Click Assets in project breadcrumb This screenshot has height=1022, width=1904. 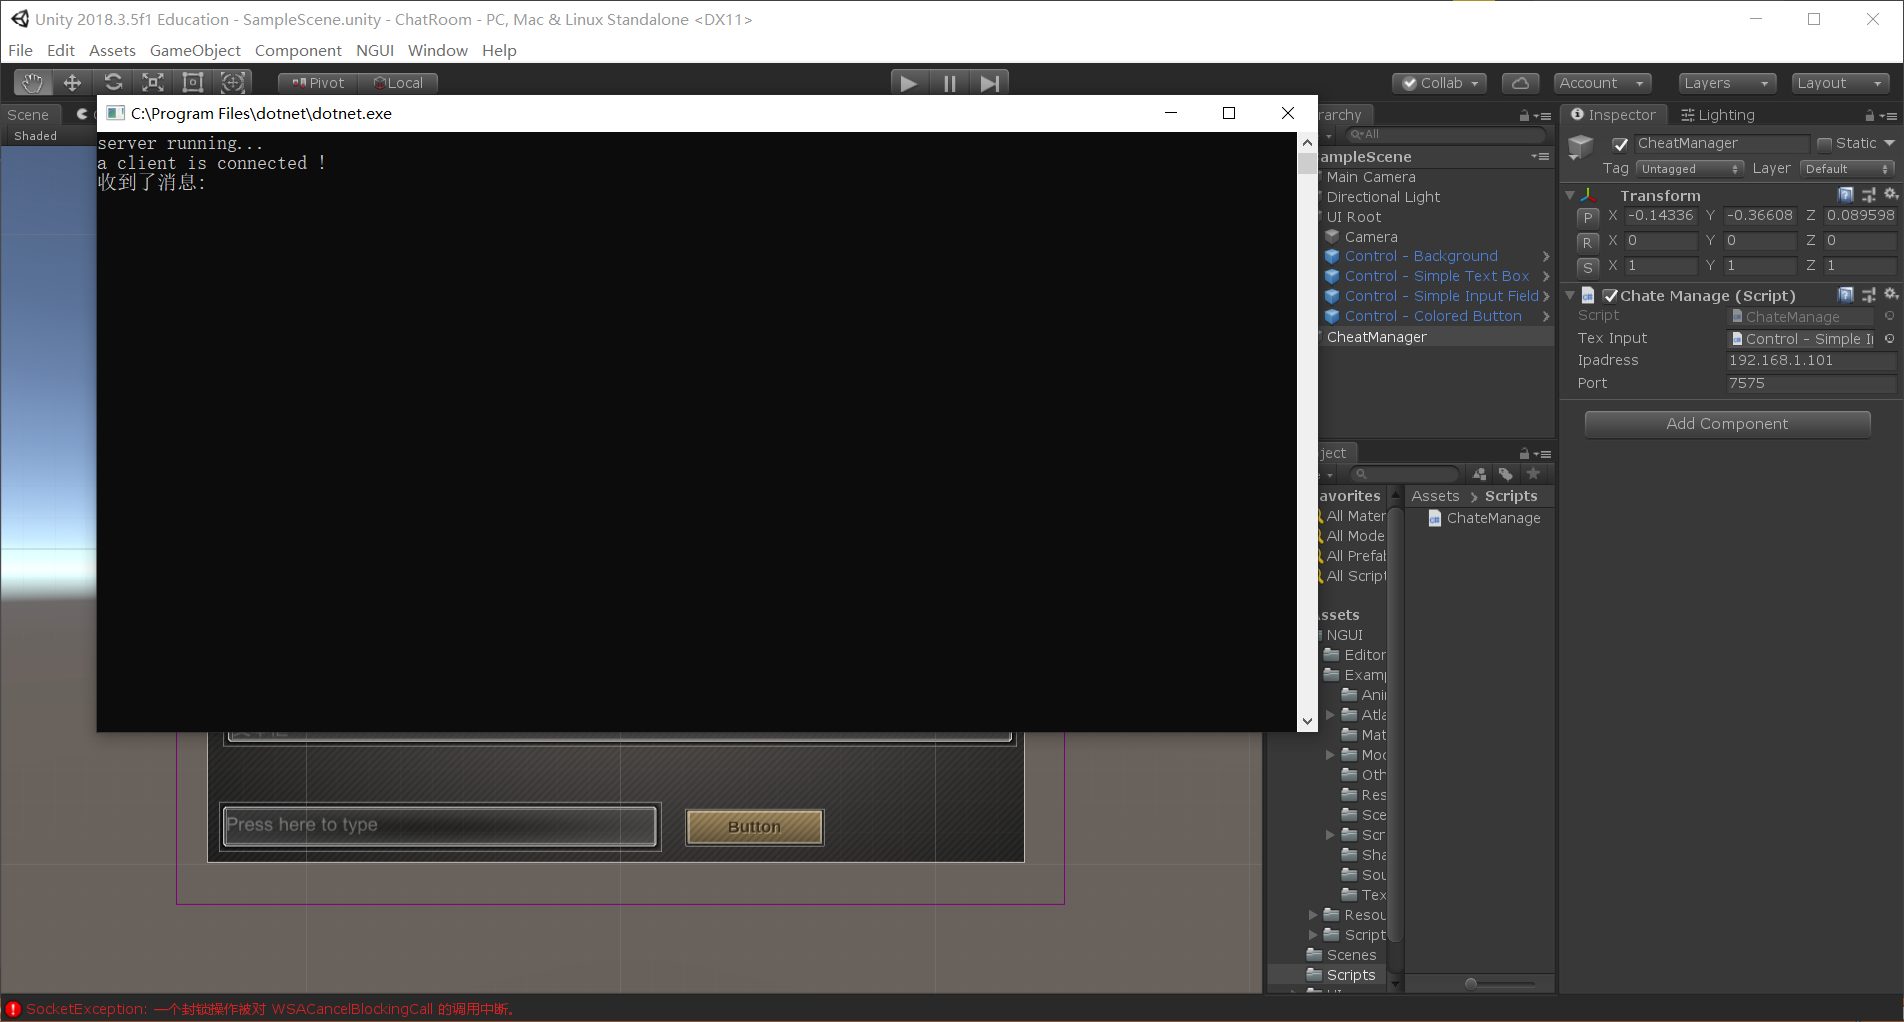1435,496
